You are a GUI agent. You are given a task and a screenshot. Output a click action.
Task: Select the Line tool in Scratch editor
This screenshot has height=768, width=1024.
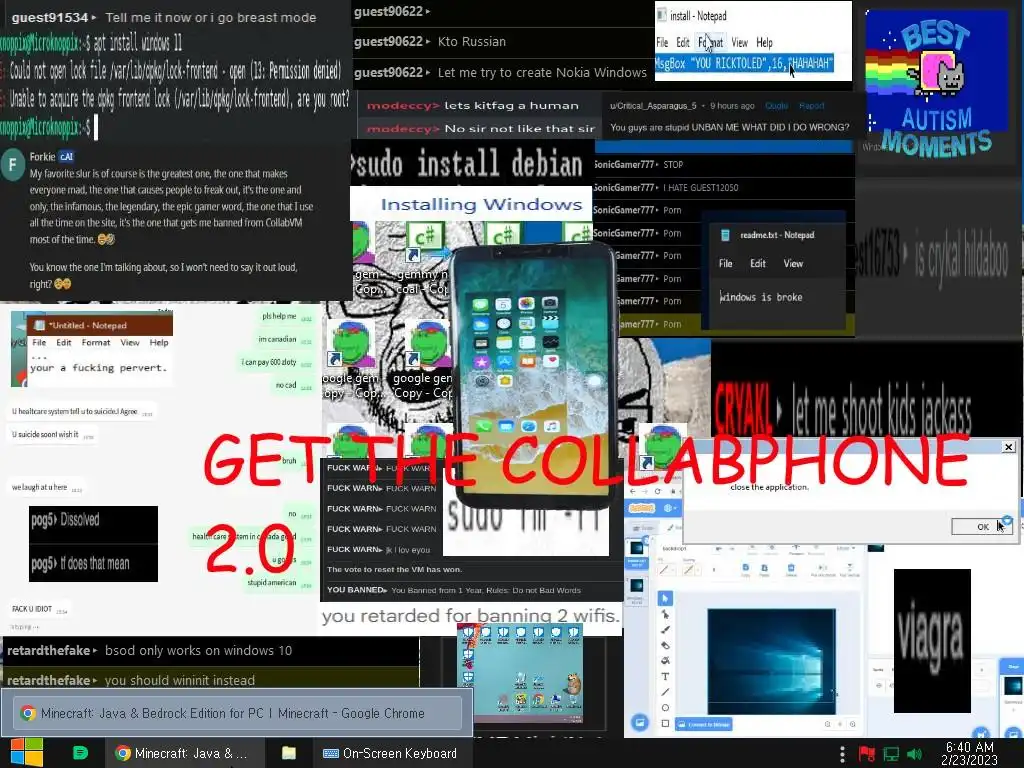665,692
